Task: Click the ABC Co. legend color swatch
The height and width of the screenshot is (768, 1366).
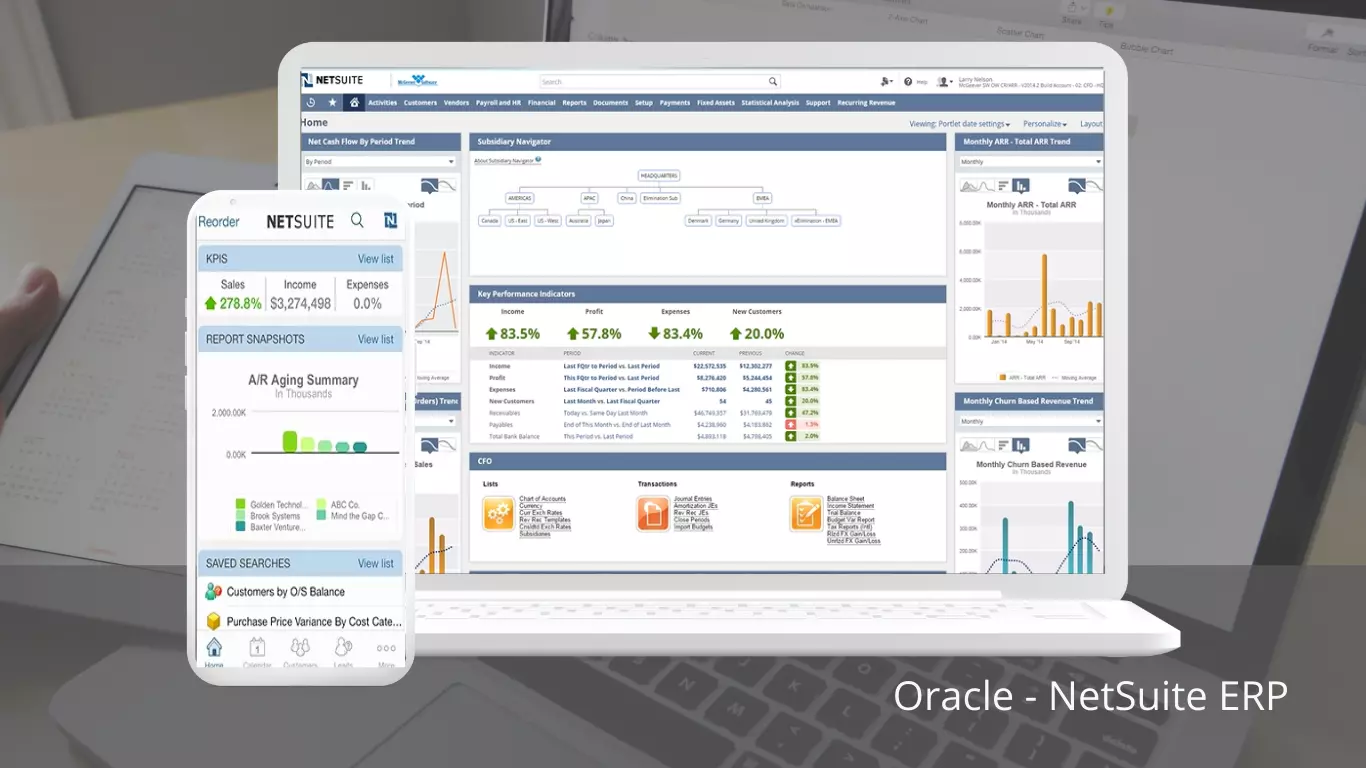Action: [x=321, y=505]
